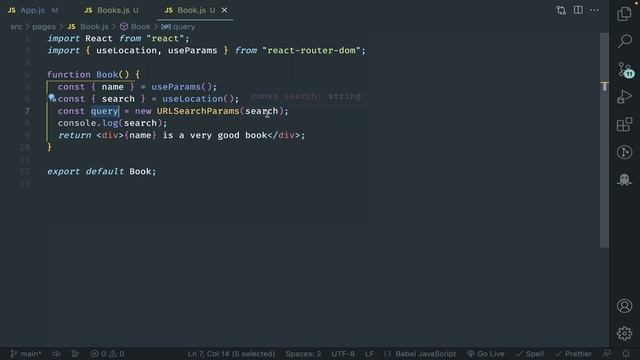640x360 pixels.
Task: Click the query variable breadcrumb
Action: click(178, 27)
